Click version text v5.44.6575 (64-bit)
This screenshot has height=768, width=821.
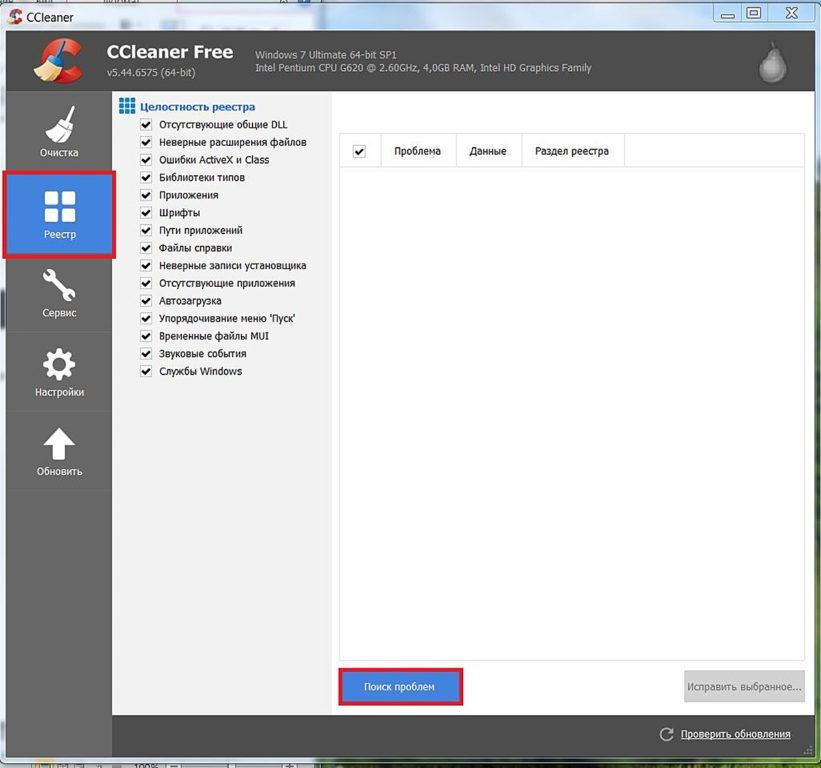click(151, 73)
